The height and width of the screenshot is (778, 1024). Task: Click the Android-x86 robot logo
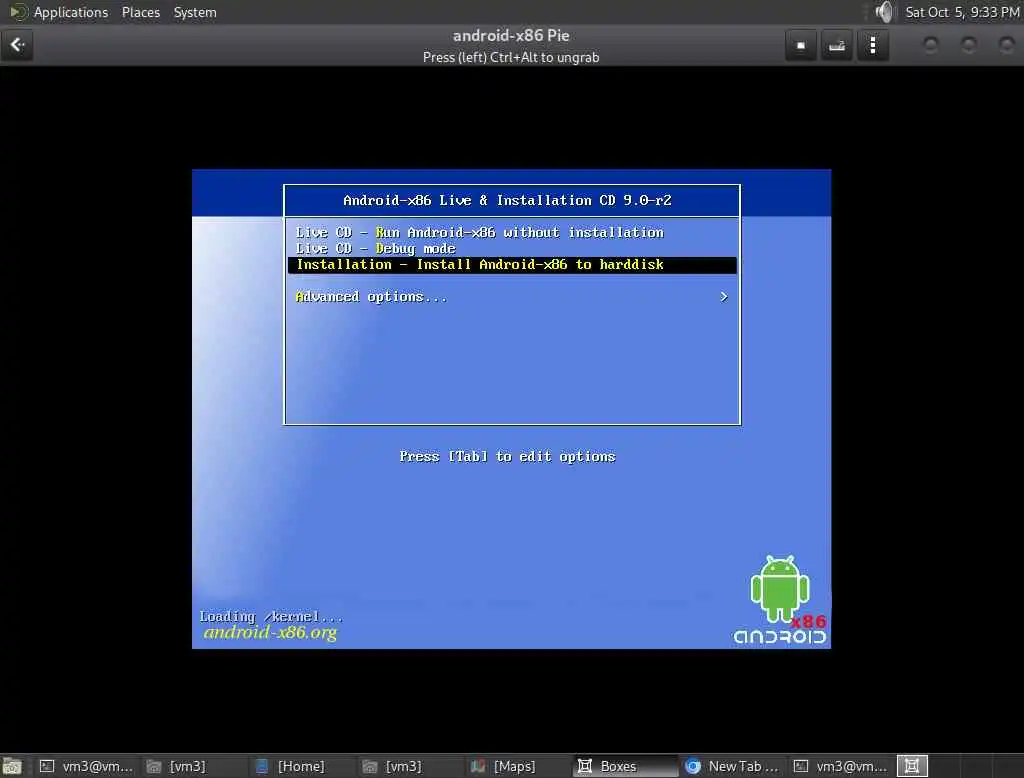(x=780, y=599)
